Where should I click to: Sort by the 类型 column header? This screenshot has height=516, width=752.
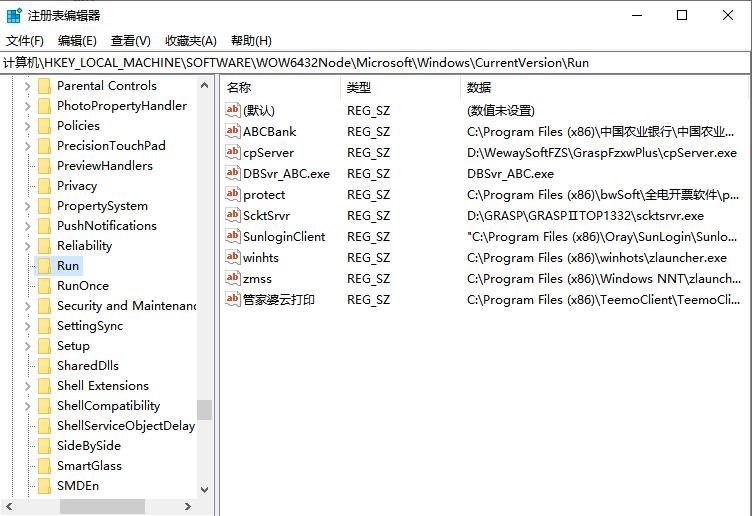coord(401,87)
